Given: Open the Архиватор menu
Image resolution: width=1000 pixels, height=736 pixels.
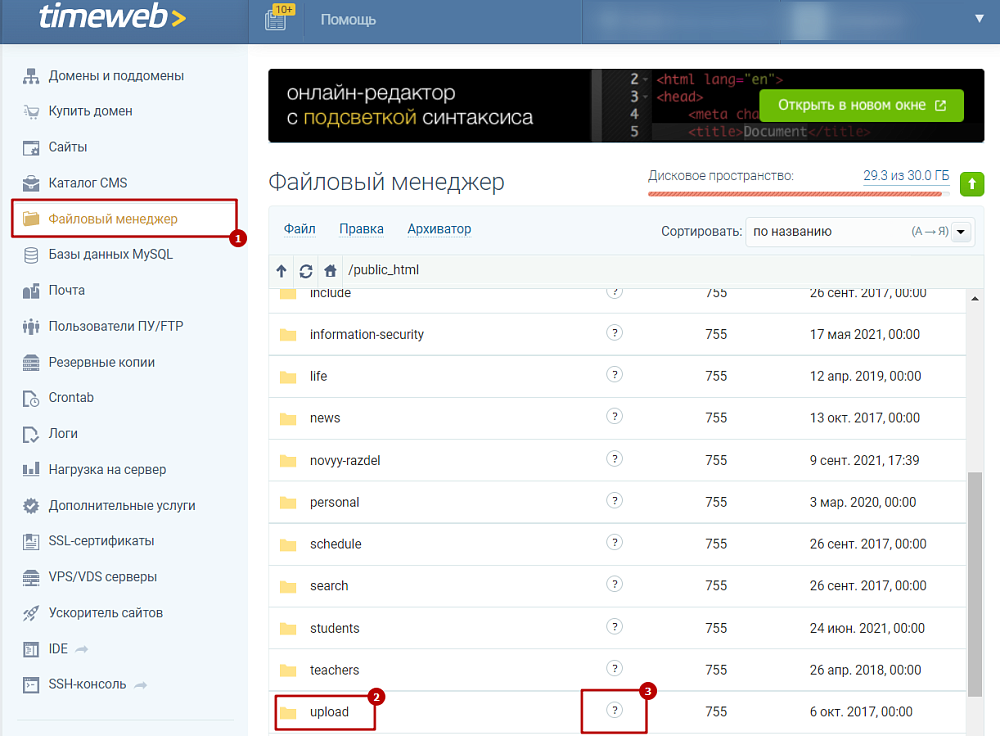Looking at the screenshot, I should pos(439,229).
